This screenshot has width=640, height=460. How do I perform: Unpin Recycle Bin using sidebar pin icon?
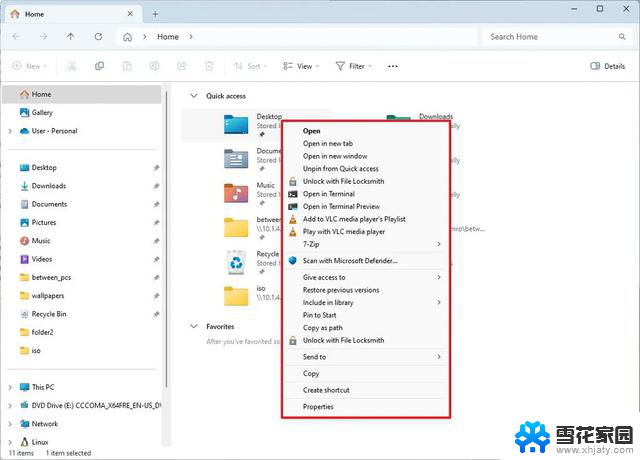[156, 314]
